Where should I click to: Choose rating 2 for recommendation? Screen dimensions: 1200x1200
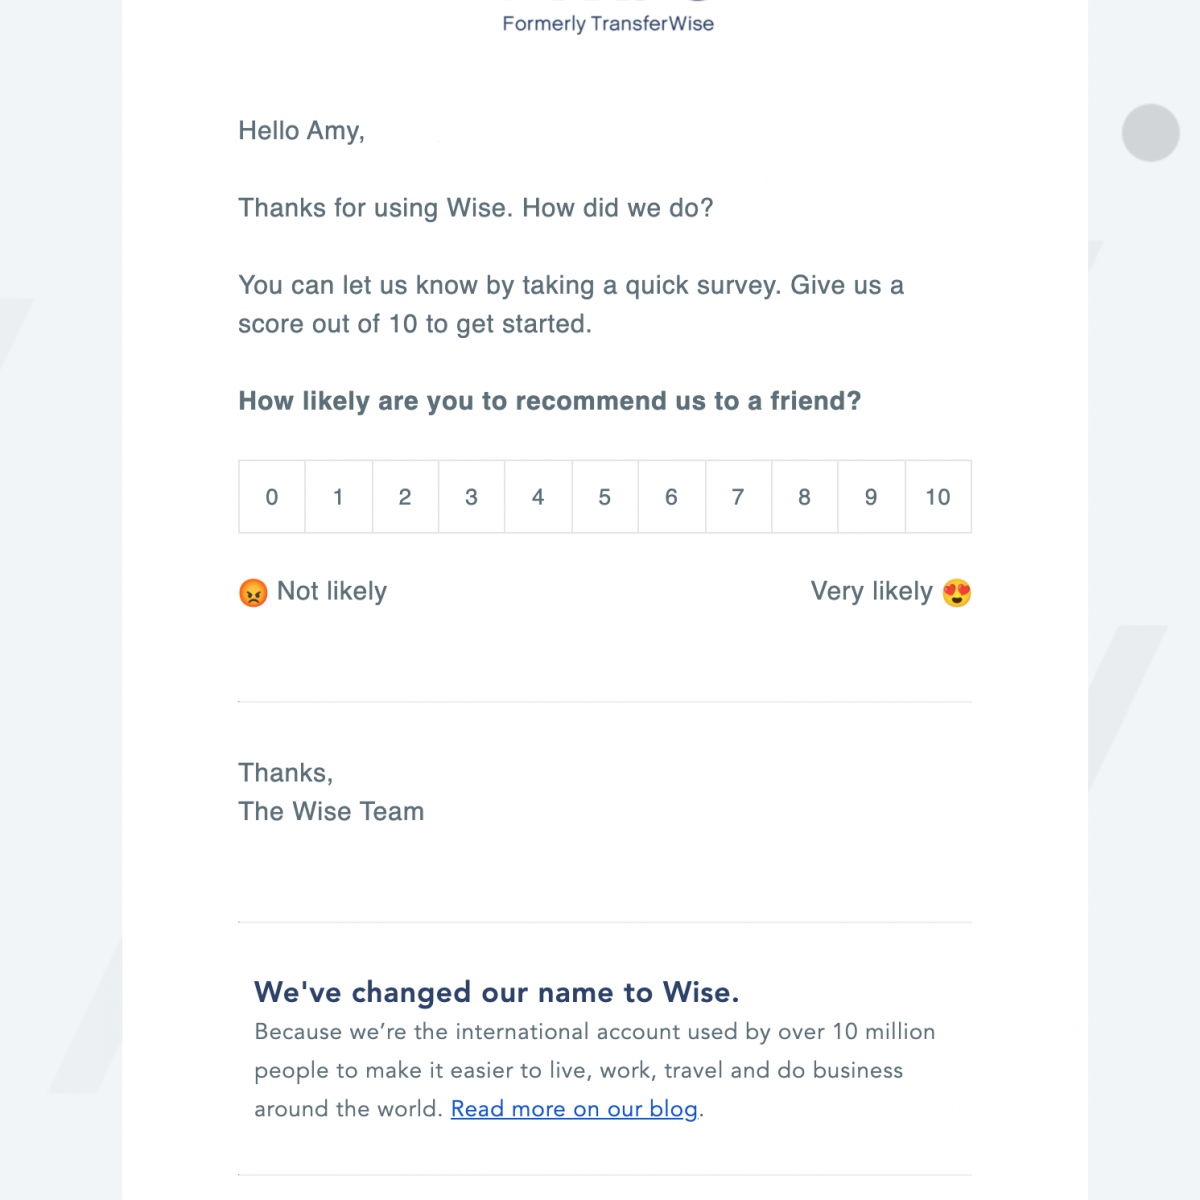[405, 497]
